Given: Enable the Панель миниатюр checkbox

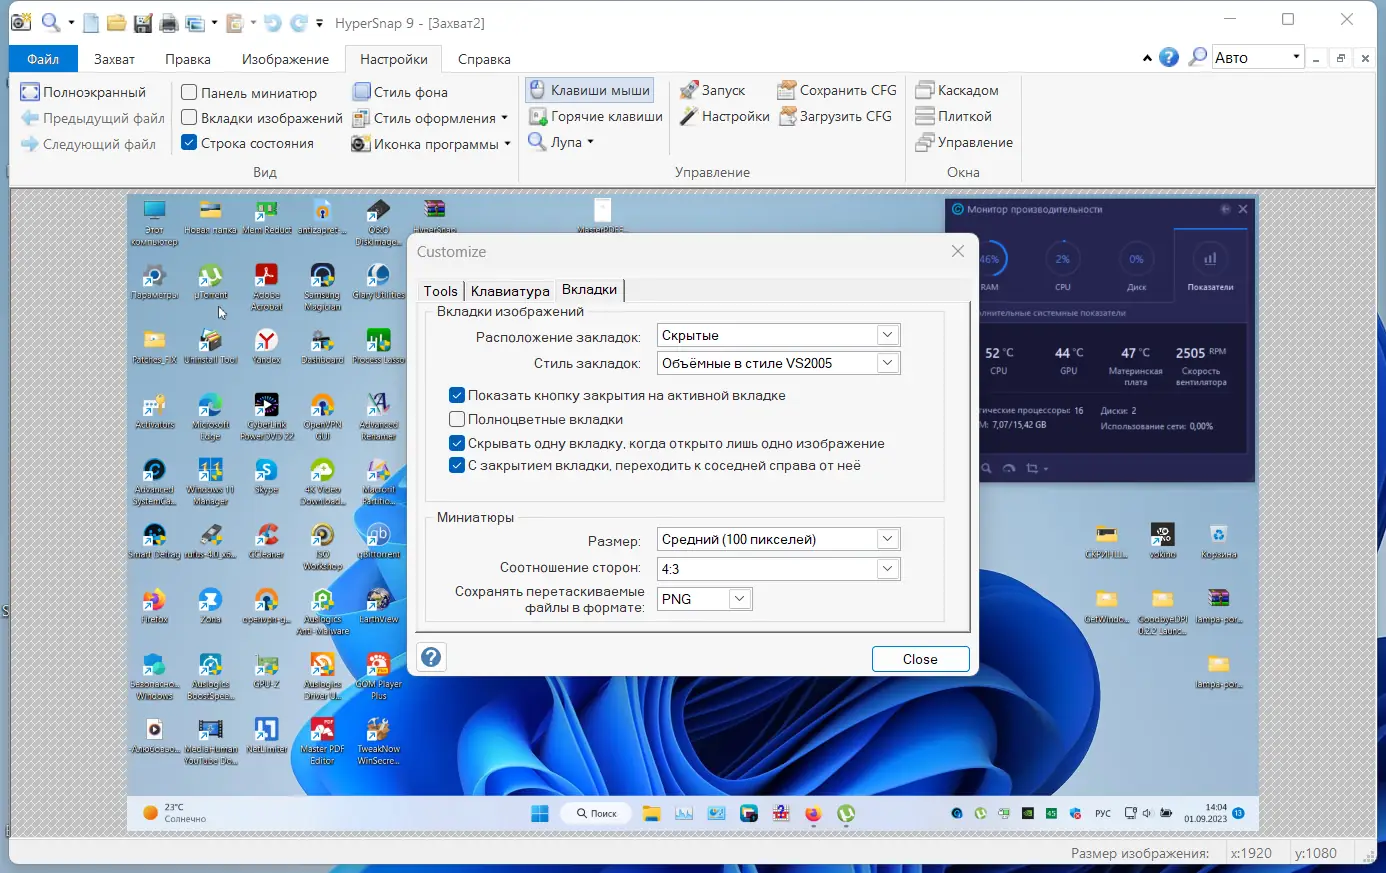Looking at the screenshot, I should click(189, 92).
